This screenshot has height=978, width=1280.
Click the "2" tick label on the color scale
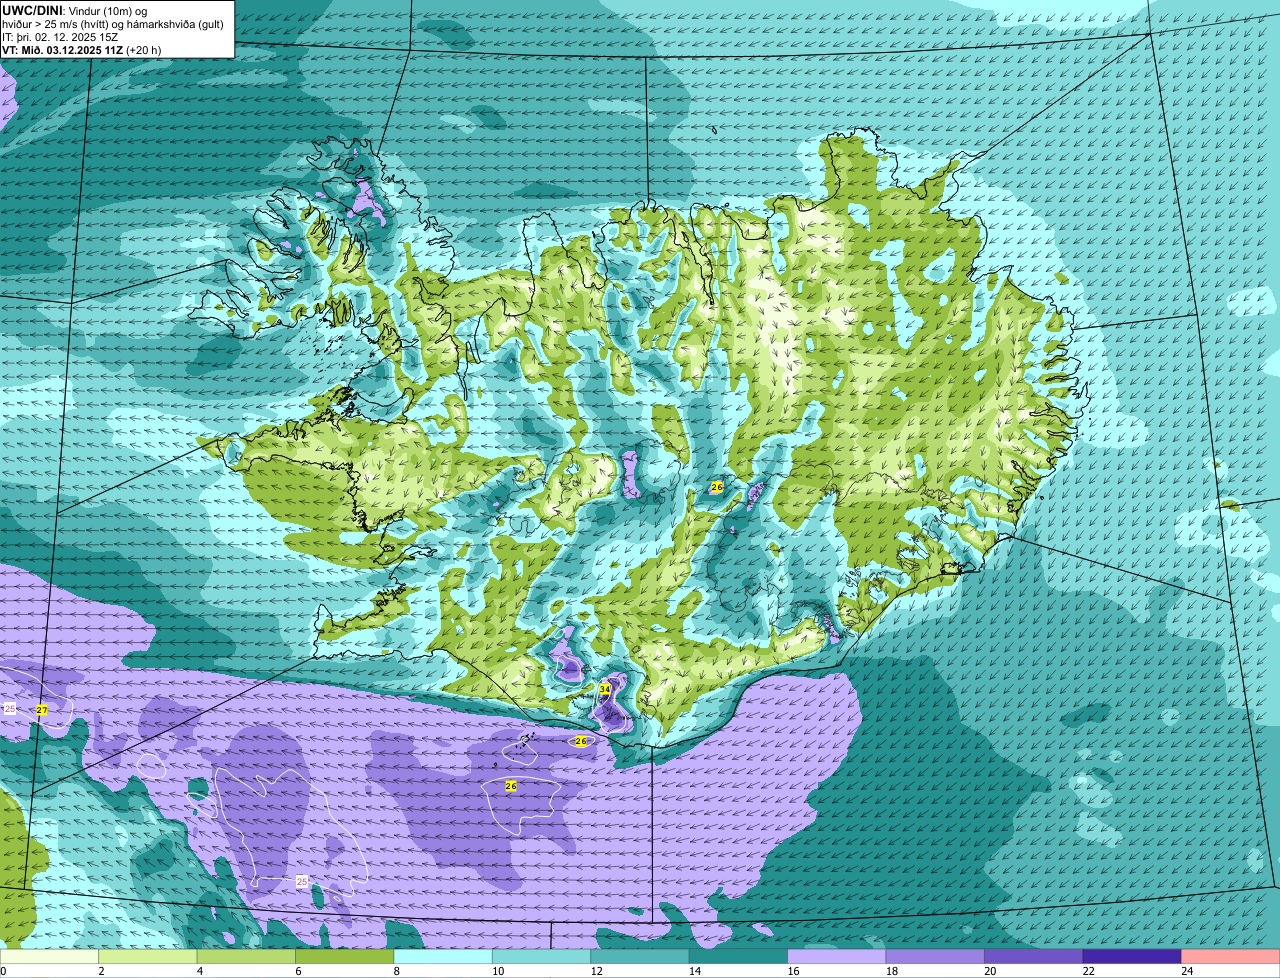101,971
